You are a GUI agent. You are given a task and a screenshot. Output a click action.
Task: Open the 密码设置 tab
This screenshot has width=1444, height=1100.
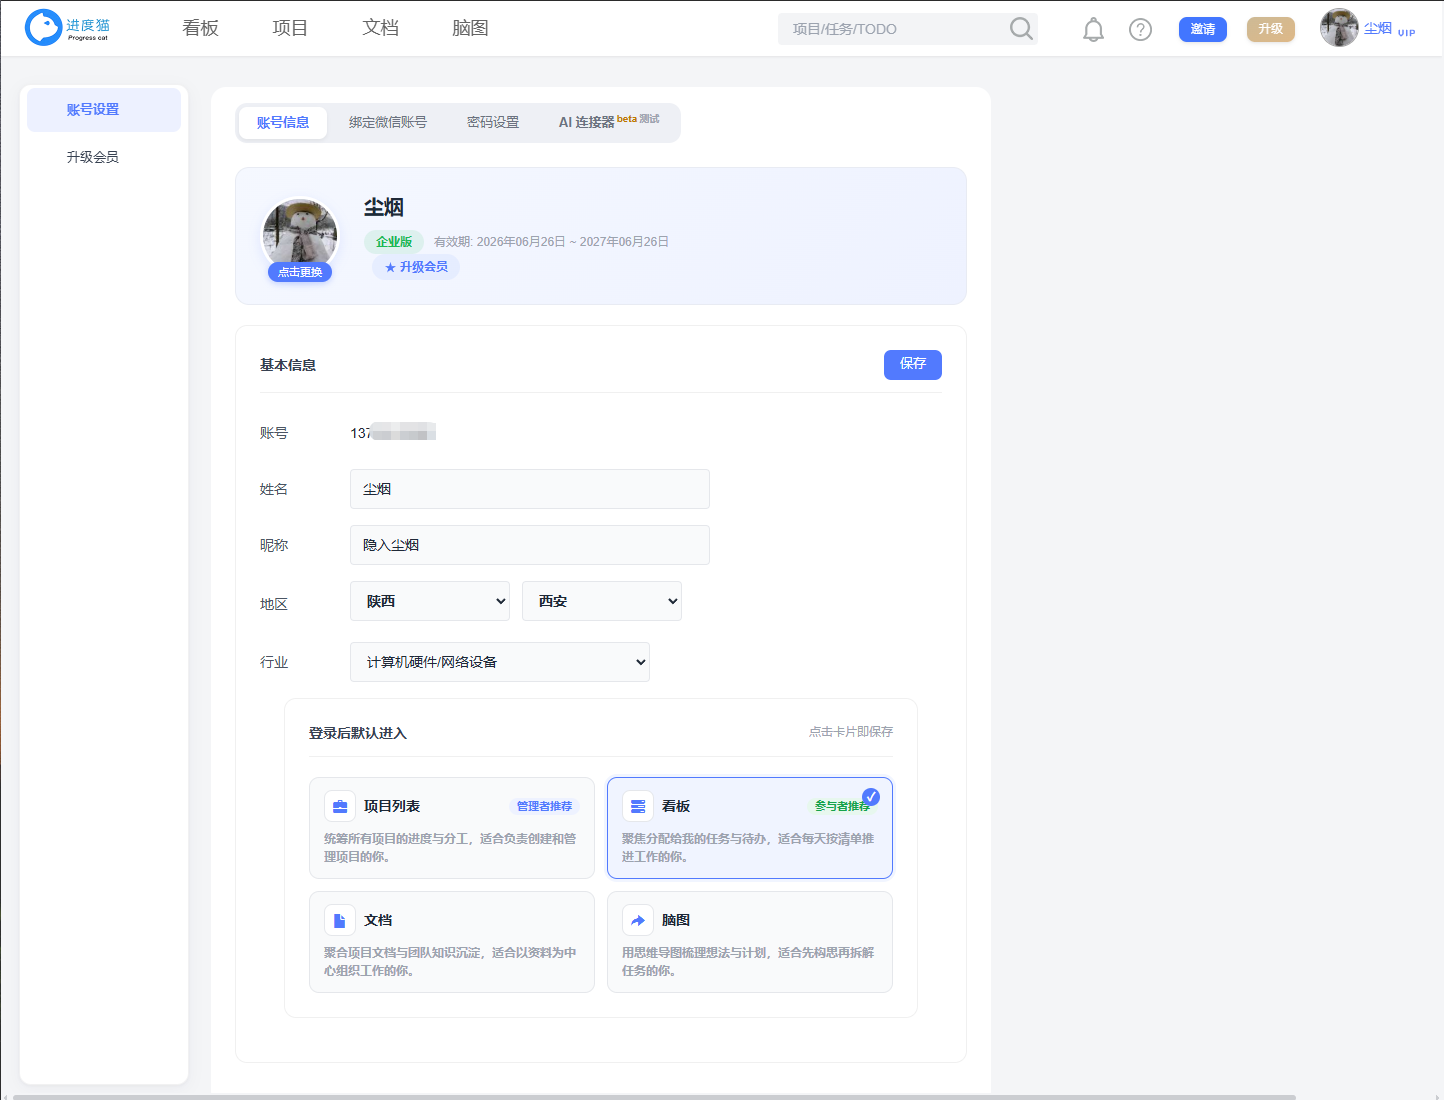(493, 123)
